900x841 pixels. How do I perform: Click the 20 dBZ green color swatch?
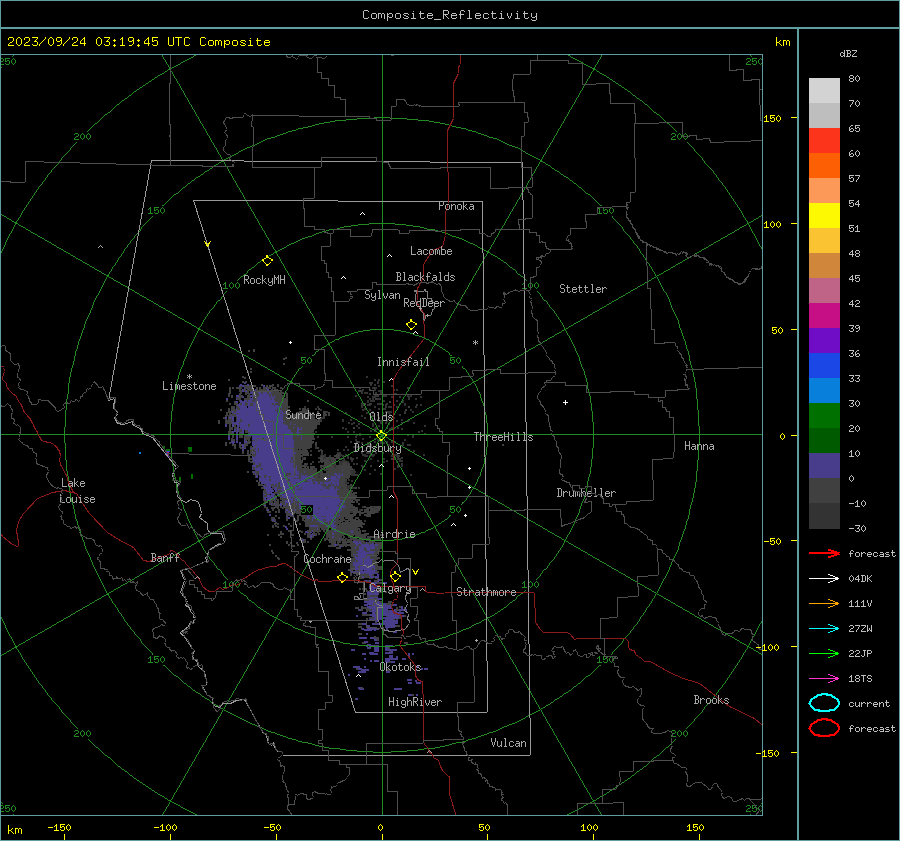coord(824,416)
